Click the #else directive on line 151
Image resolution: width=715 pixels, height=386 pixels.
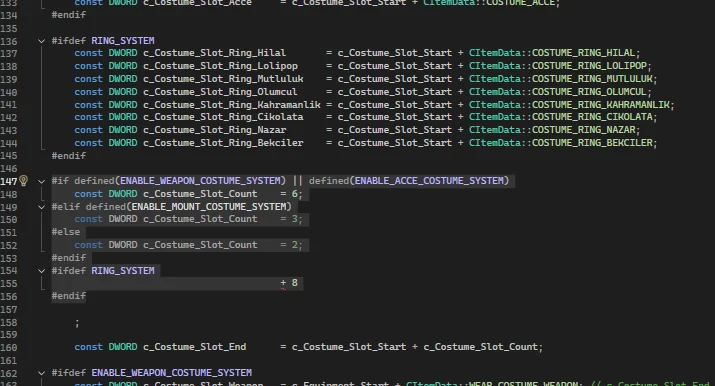point(66,232)
